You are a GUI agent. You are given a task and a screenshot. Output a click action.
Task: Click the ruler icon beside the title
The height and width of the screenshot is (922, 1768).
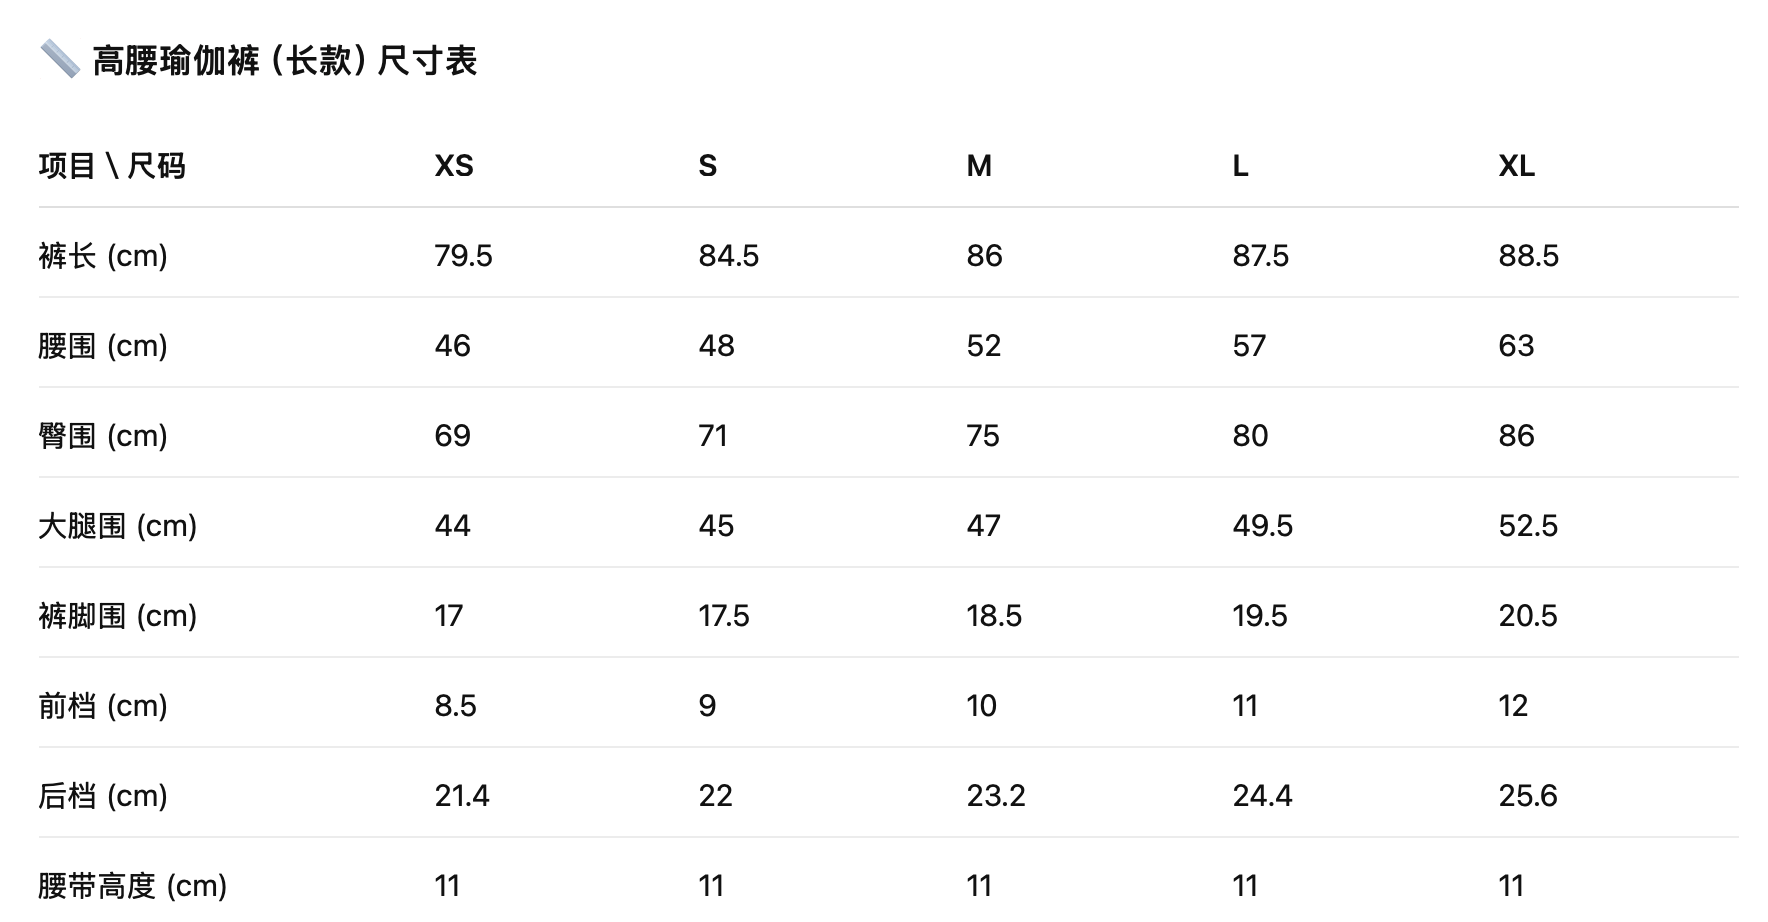59,60
